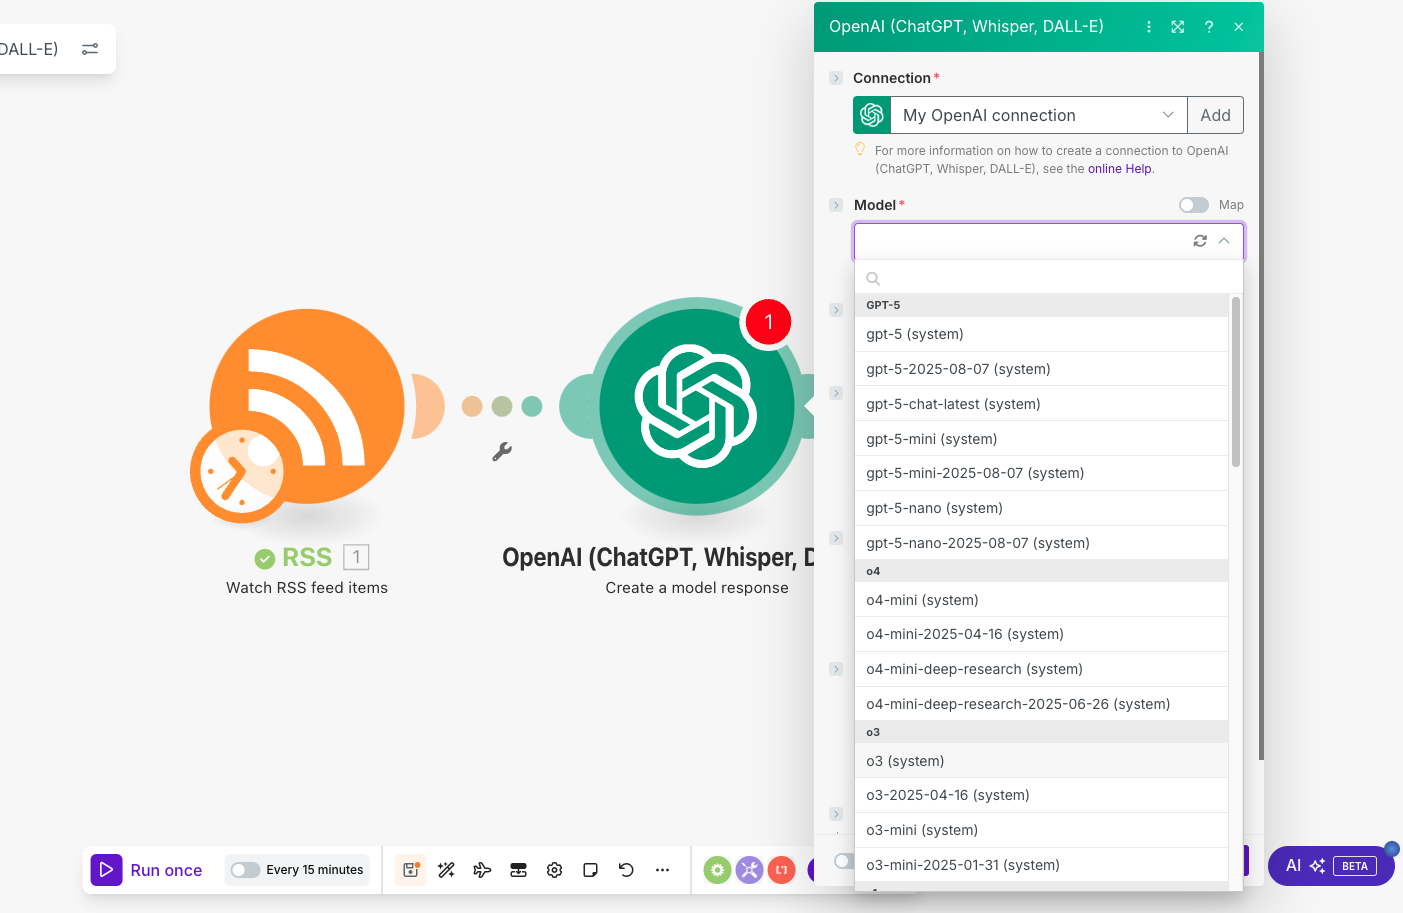Click the purple tools icon
The image size is (1403, 913).
(x=749, y=870)
